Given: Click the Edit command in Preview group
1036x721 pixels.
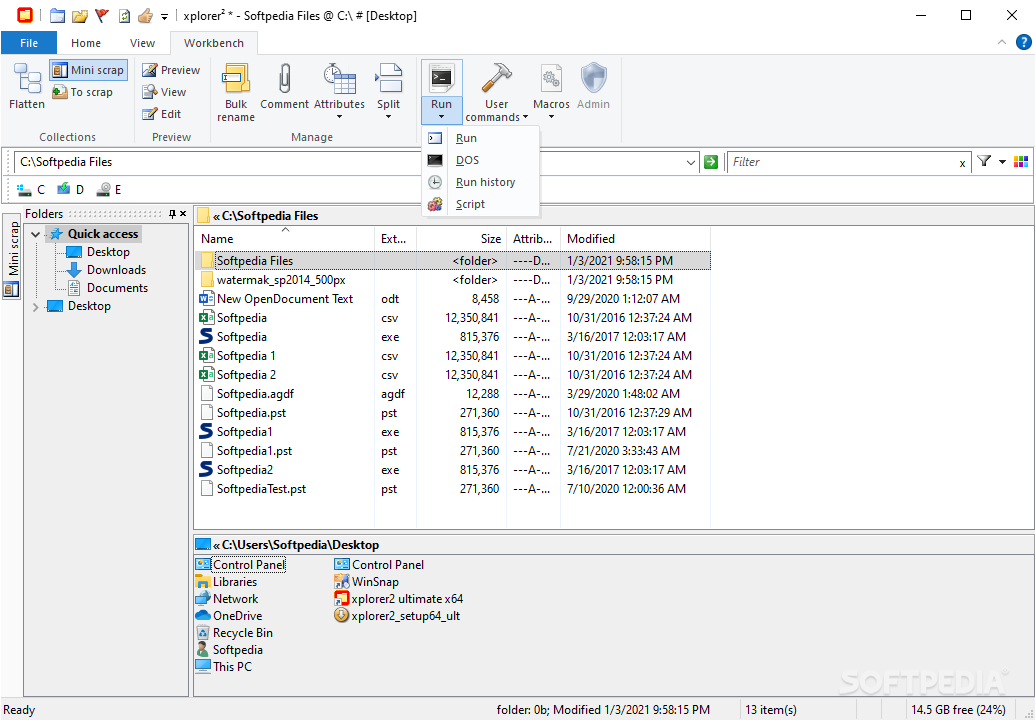Looking at the screenshot, I should pos(162,114).
